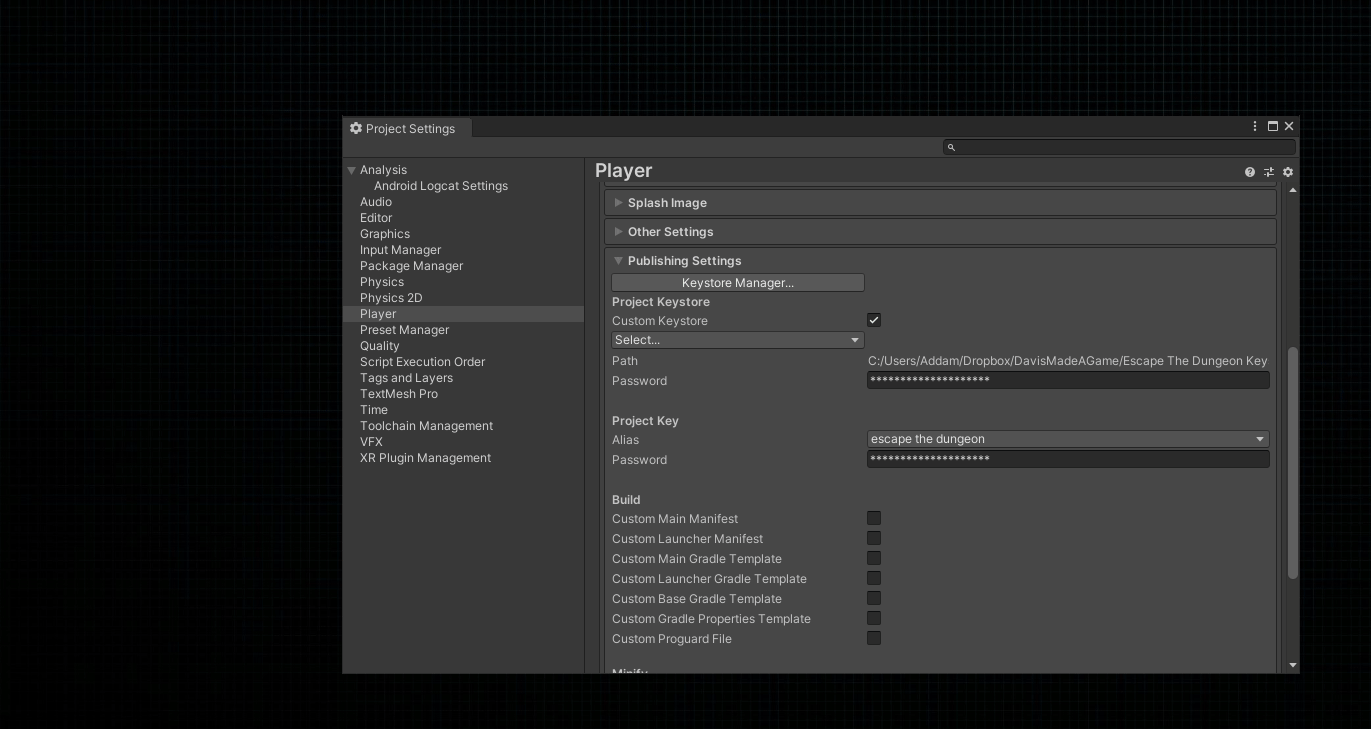Click the Project Key heading
Viewport: 1371px width, 729px height.
click(x=645, y=421)
